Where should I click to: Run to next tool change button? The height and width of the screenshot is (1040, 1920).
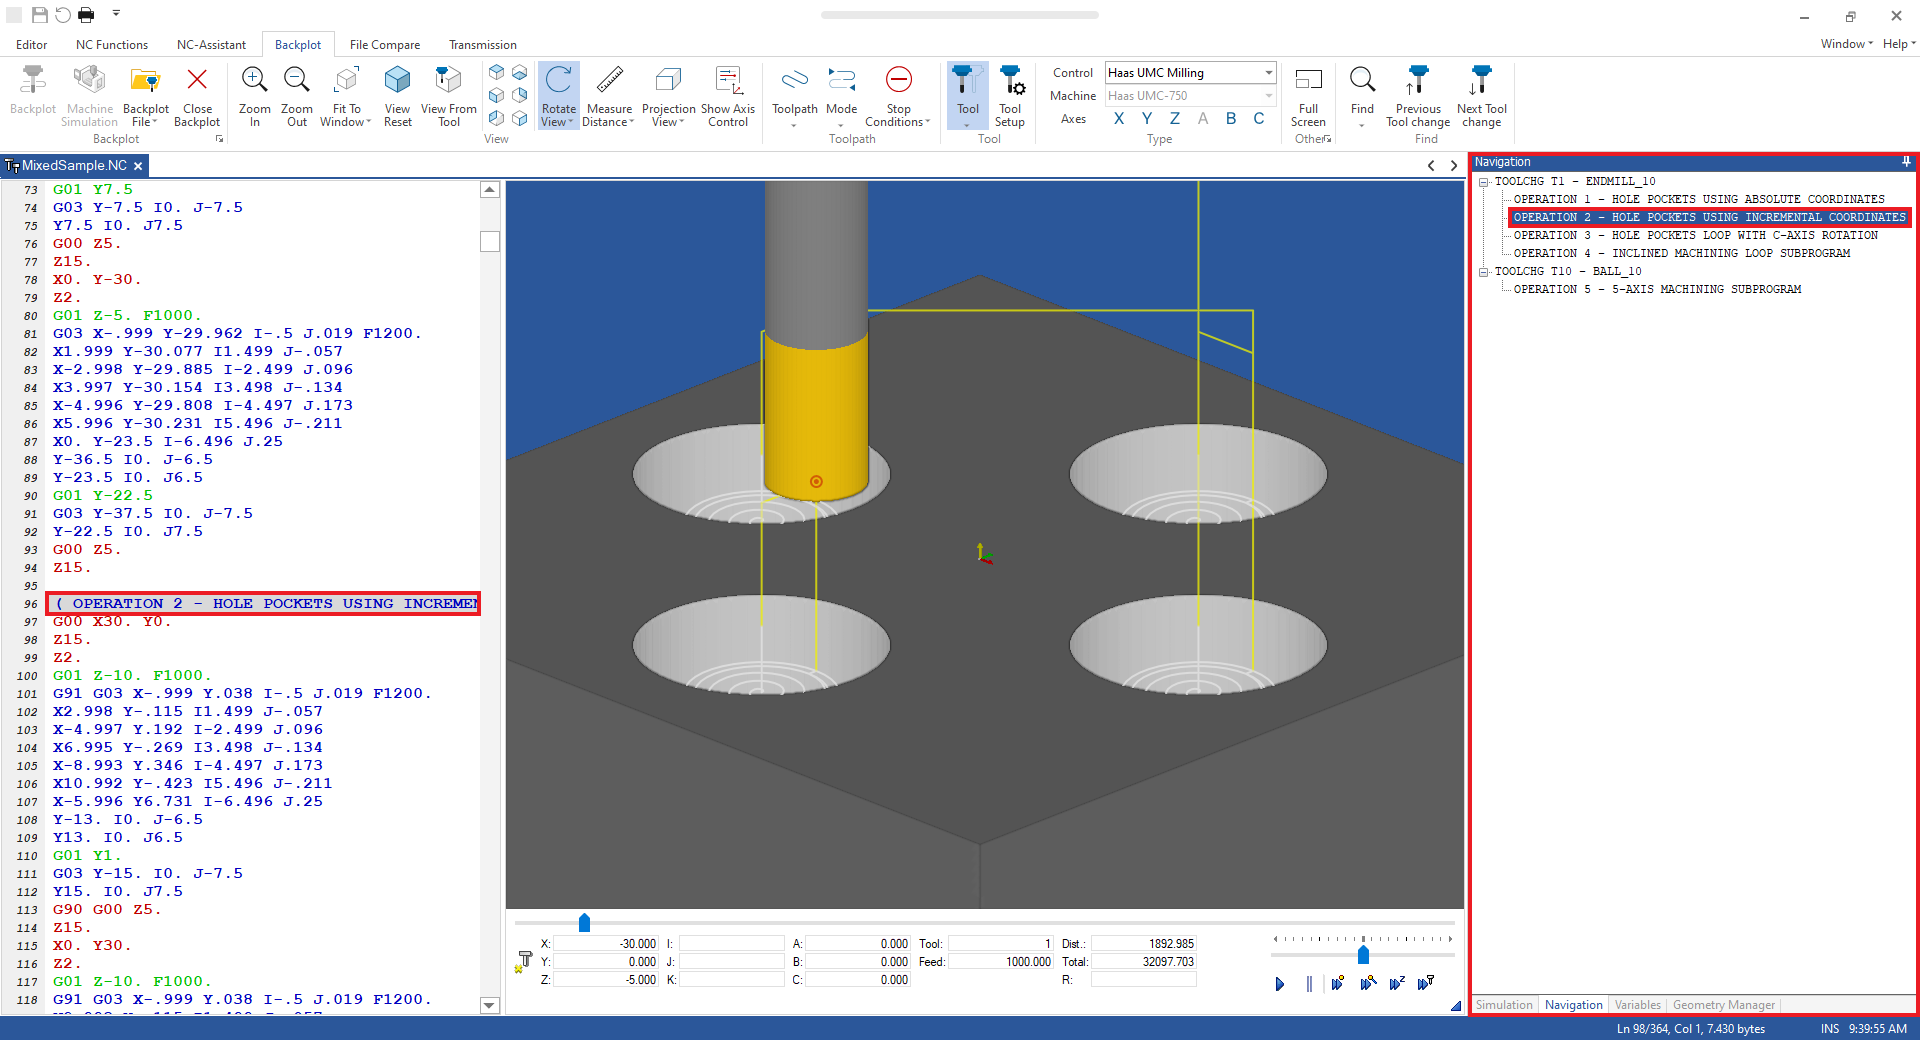(x=1426, y=984)
